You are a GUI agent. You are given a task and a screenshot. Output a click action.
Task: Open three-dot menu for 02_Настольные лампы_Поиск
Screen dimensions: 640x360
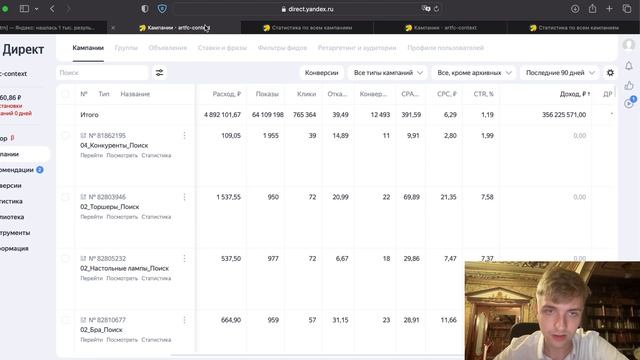(x=184, y=259)
